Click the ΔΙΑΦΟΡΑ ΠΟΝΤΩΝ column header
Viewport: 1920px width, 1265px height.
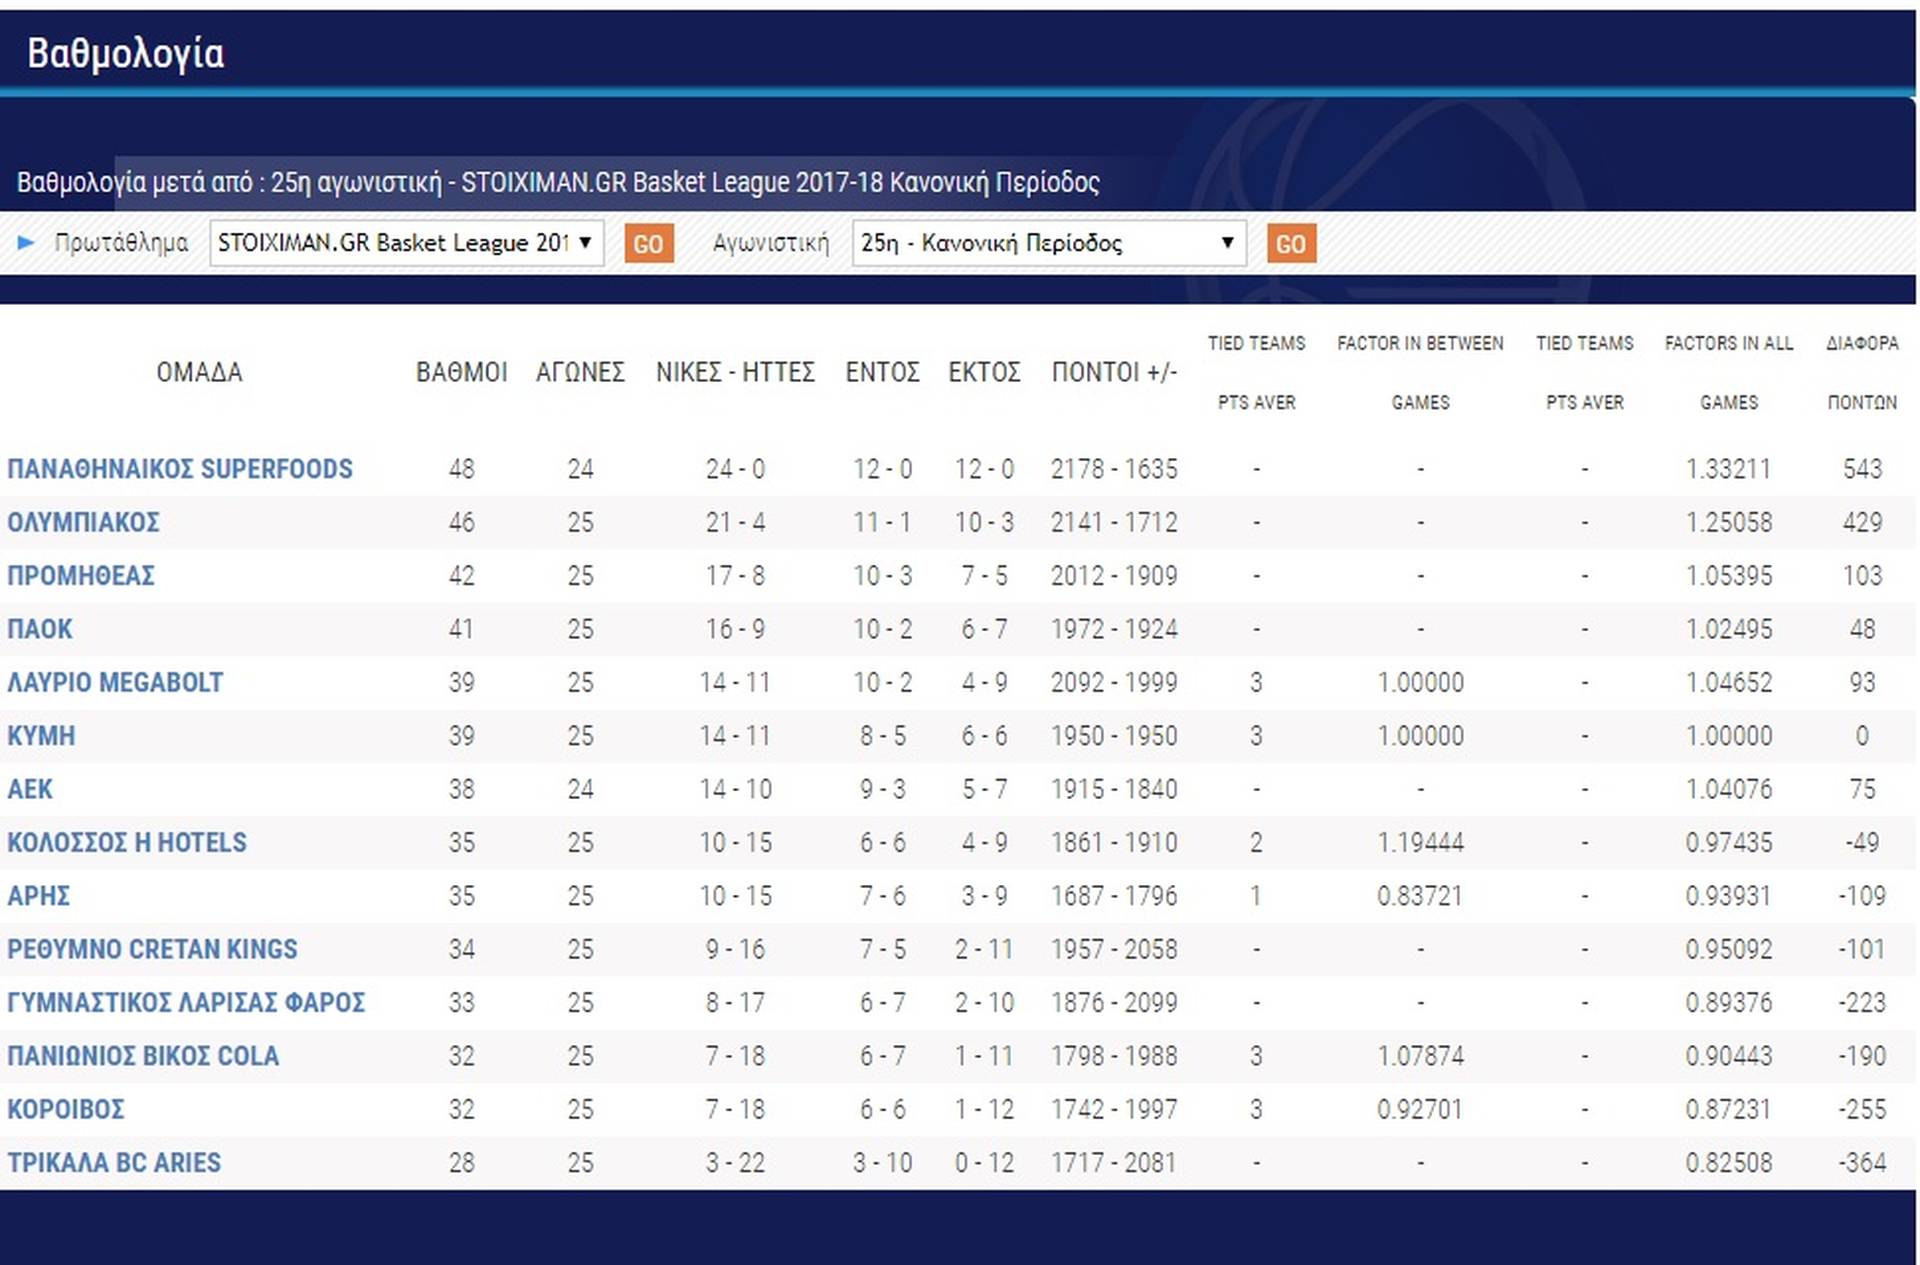[x=1862, y=372]
